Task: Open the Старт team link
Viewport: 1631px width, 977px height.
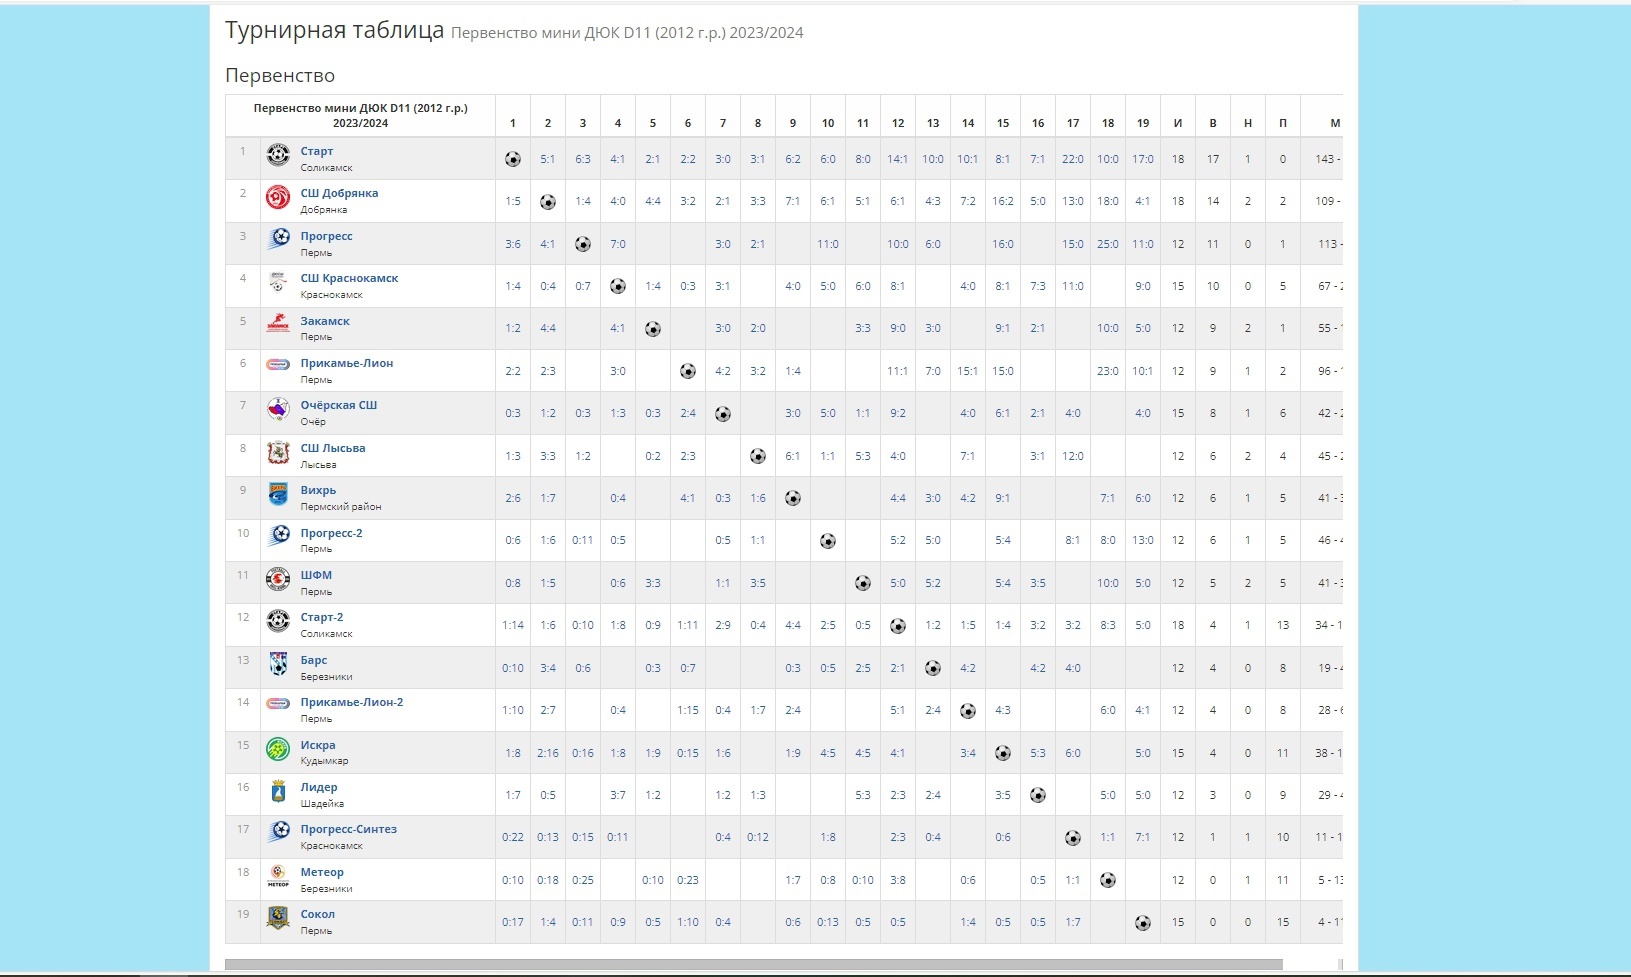Action: click(x=317, y=151)
